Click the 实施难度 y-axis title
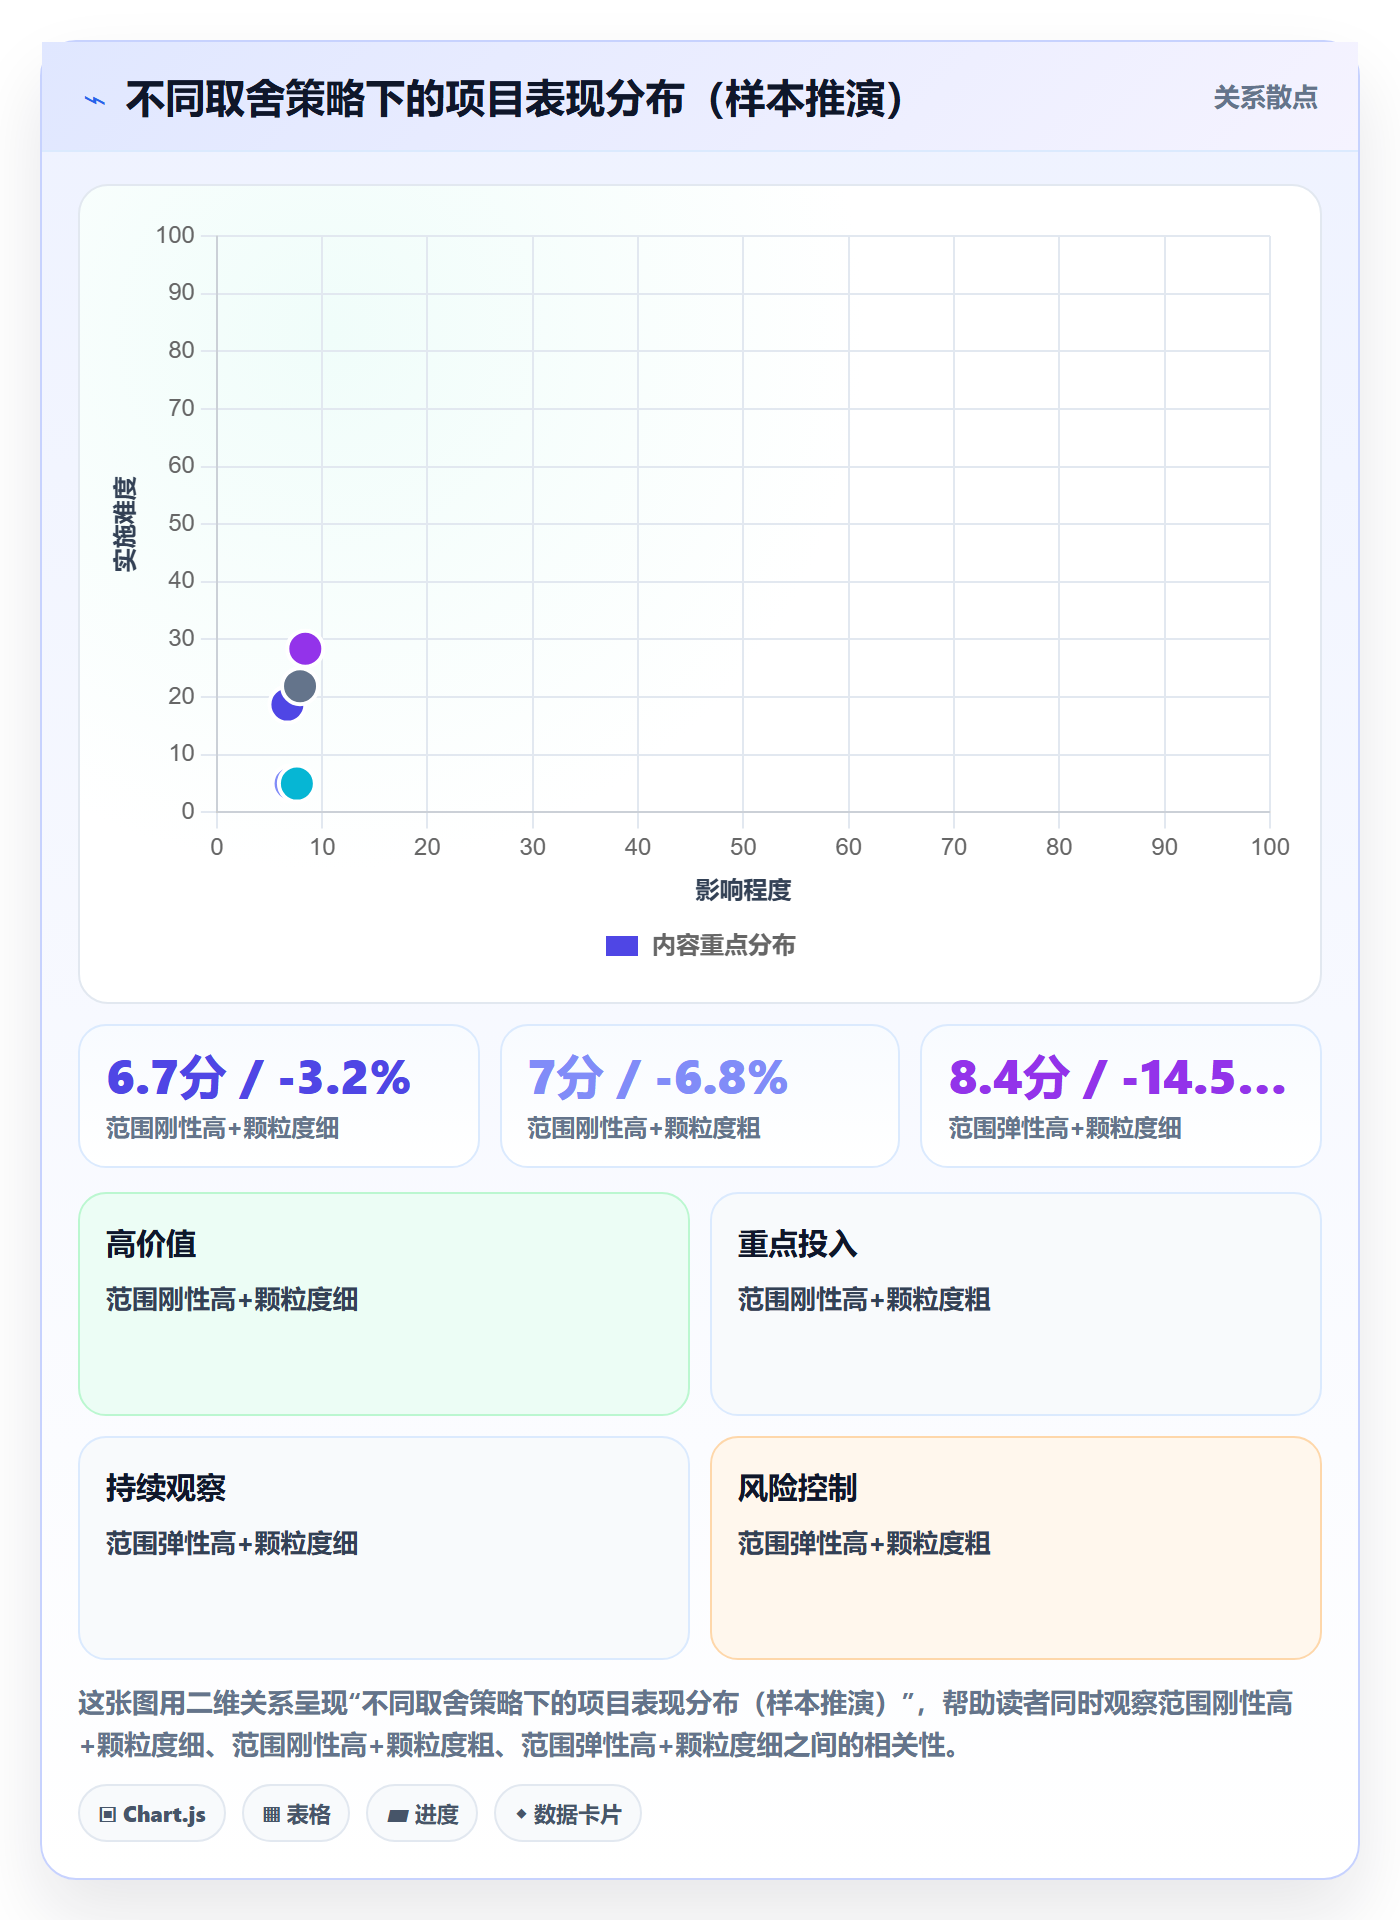 125,524
